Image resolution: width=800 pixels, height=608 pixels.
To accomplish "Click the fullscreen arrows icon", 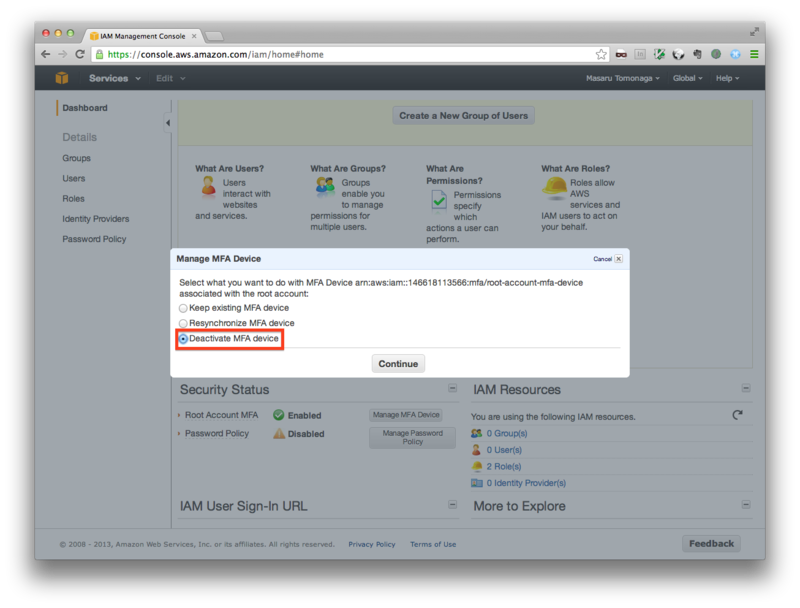I will [x=754, y=32].
